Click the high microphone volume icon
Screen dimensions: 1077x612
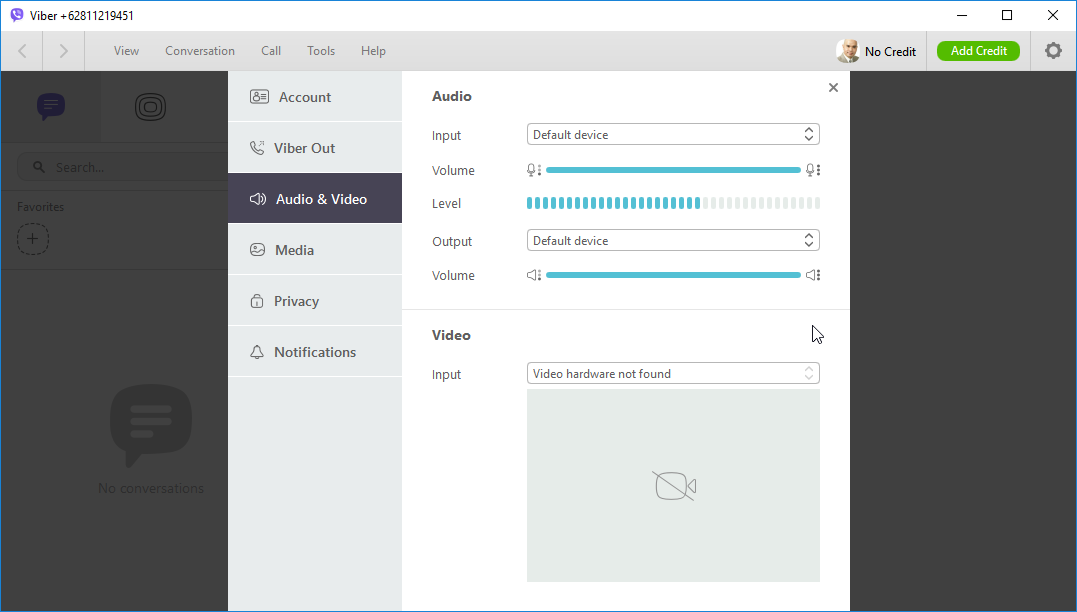coord(813,170)
